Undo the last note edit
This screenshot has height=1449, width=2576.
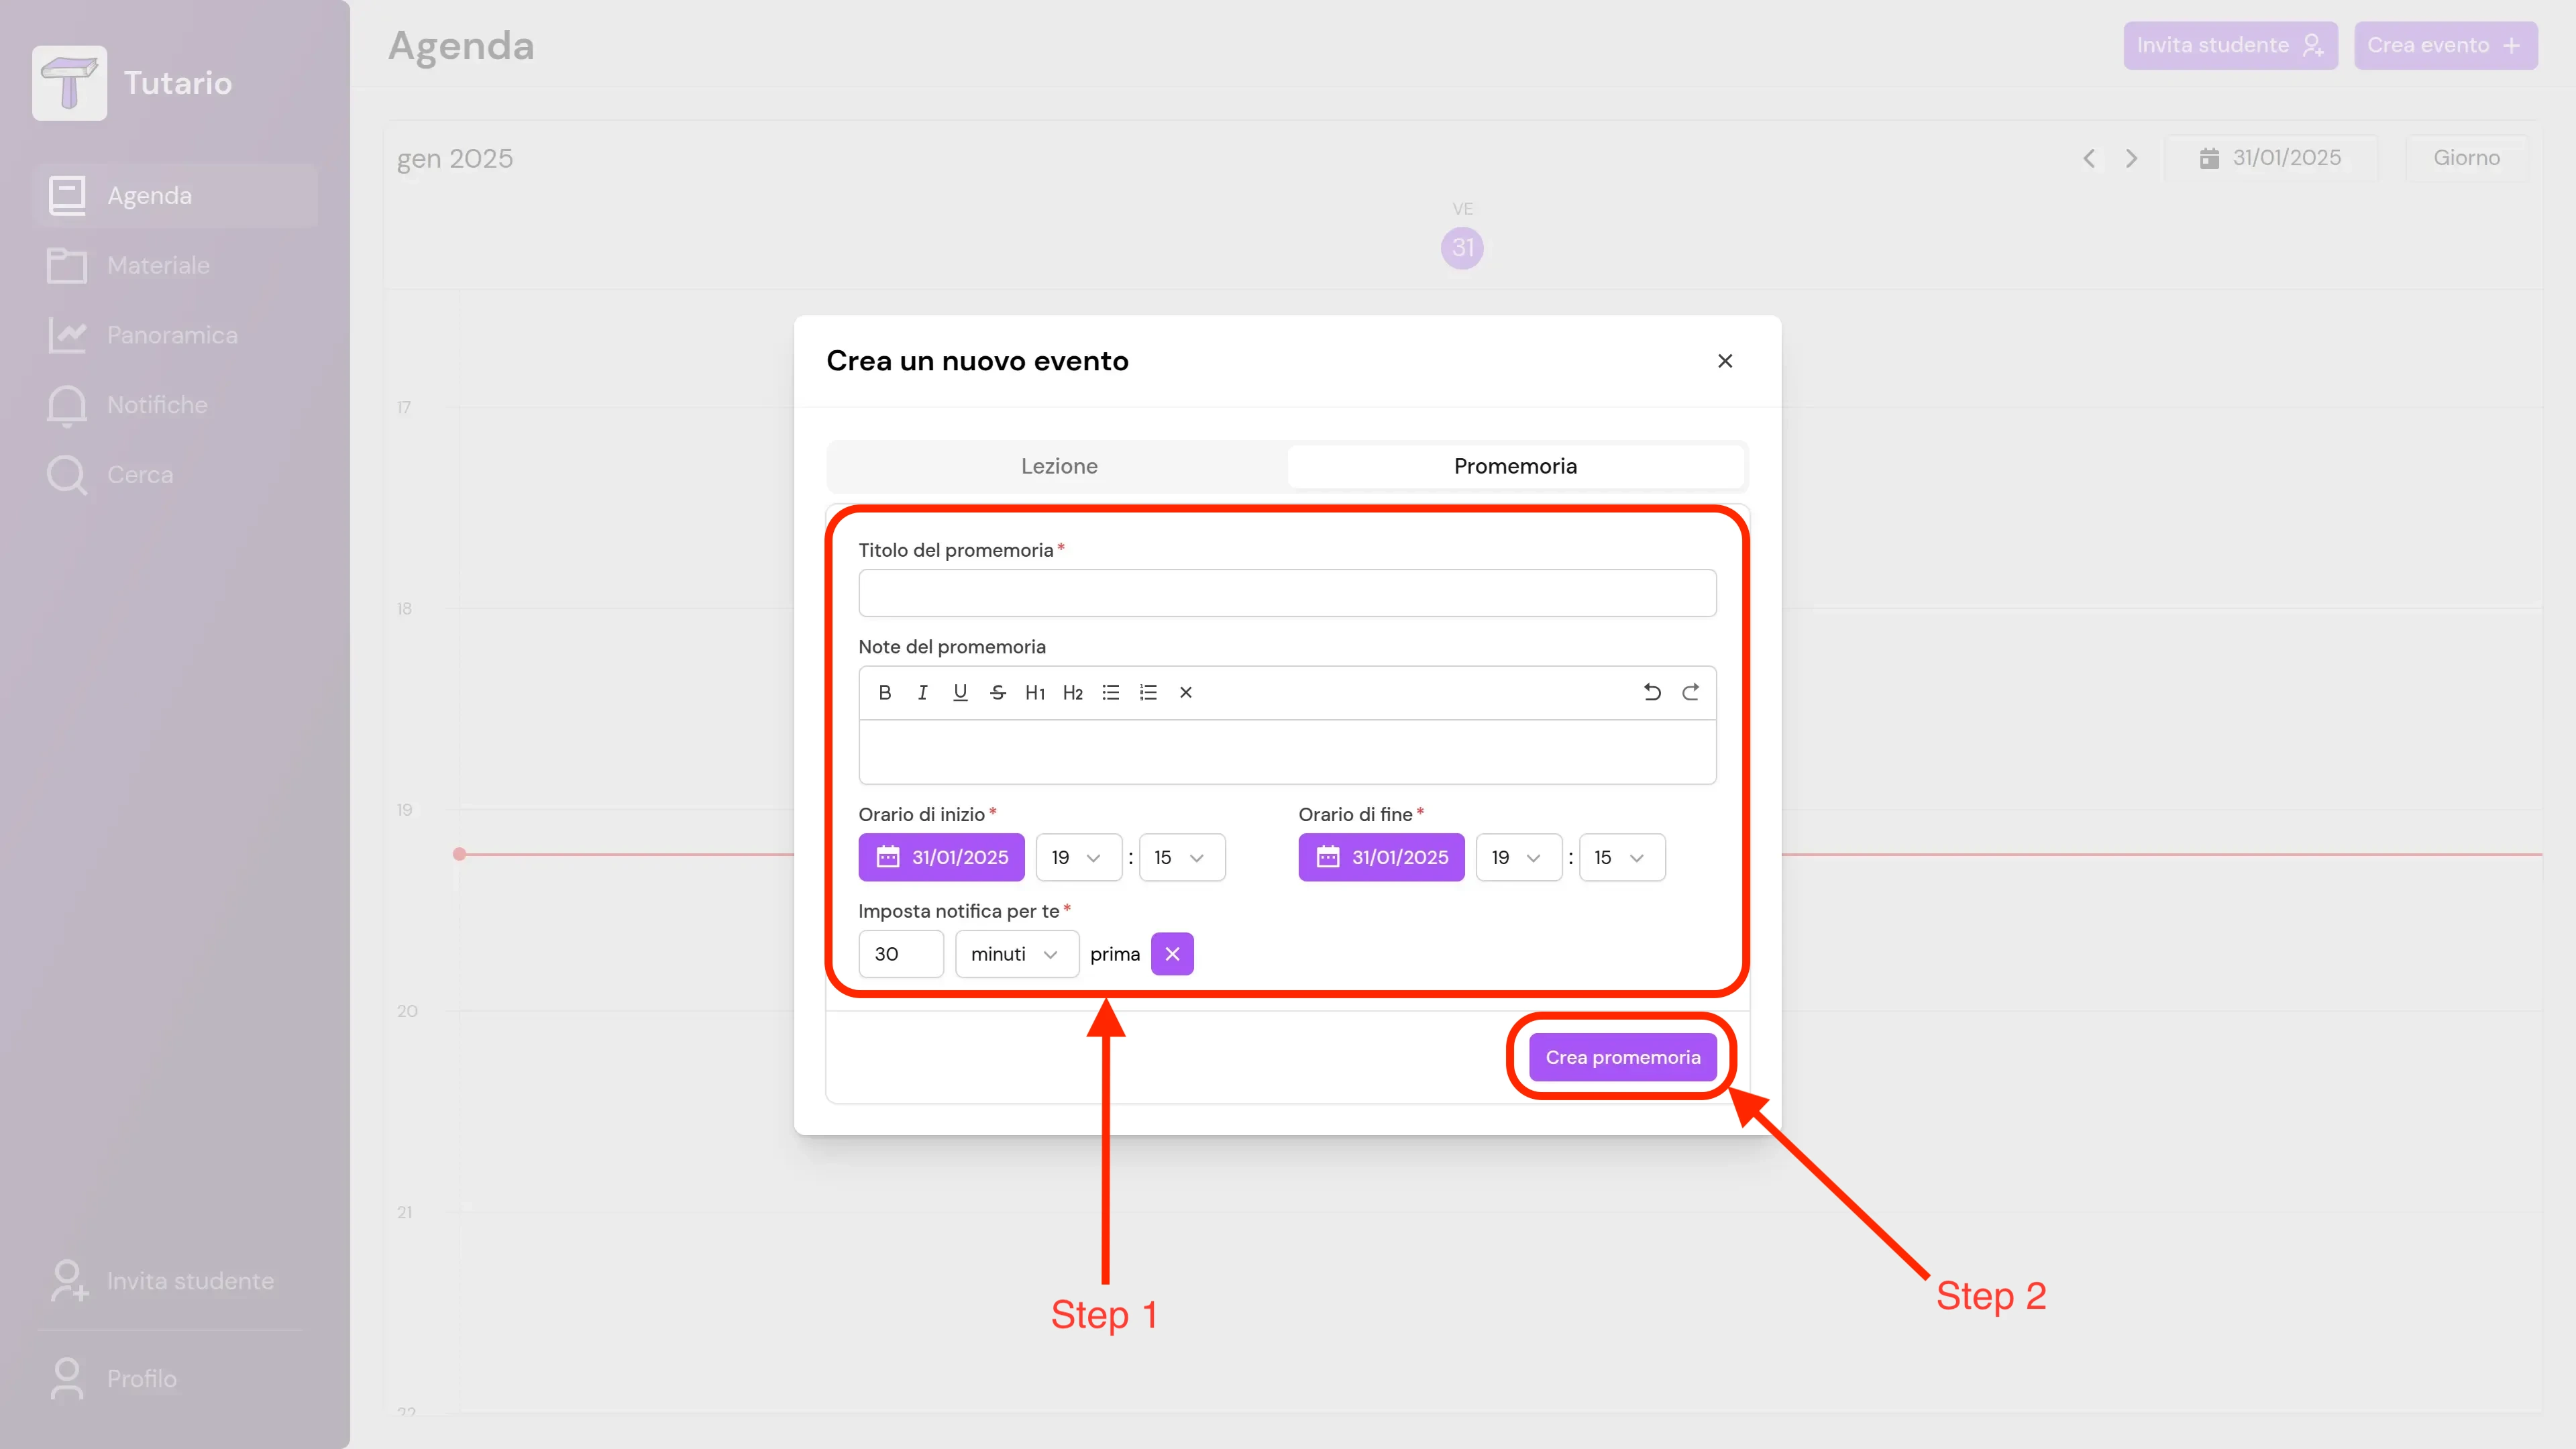coord(1652,692)
